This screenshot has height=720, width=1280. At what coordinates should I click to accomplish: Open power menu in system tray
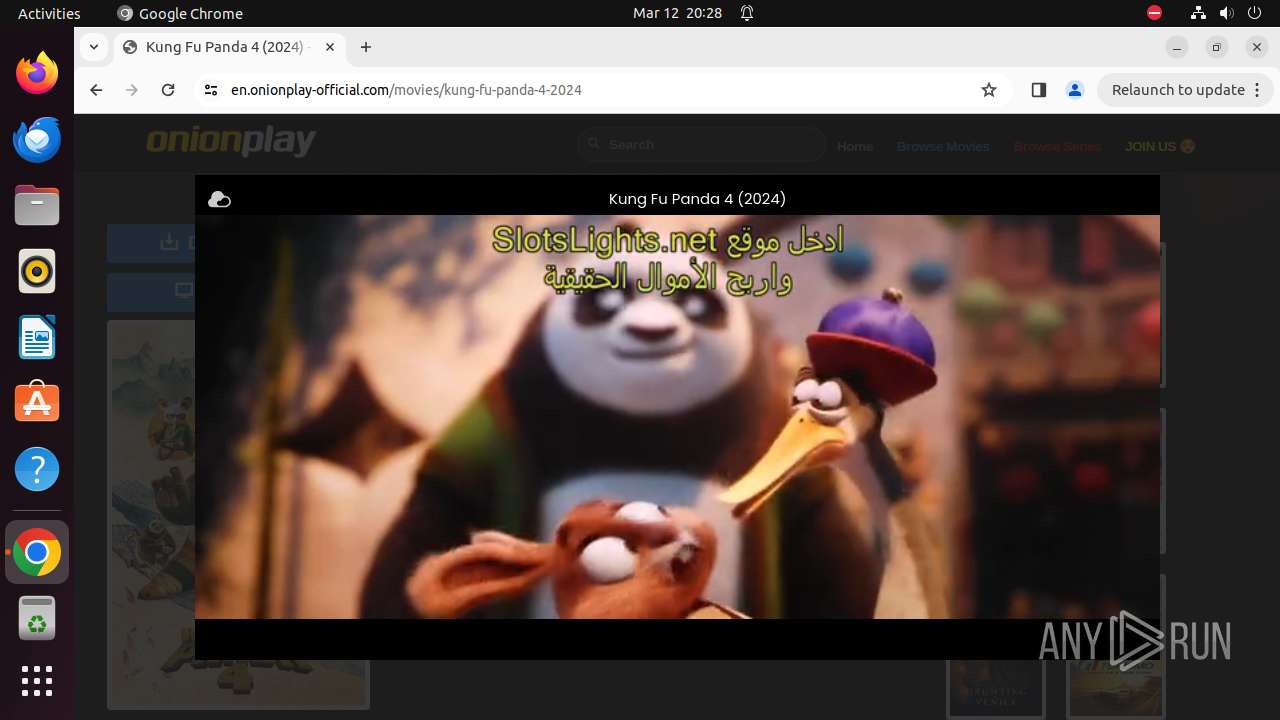[x=1256, y=13]
